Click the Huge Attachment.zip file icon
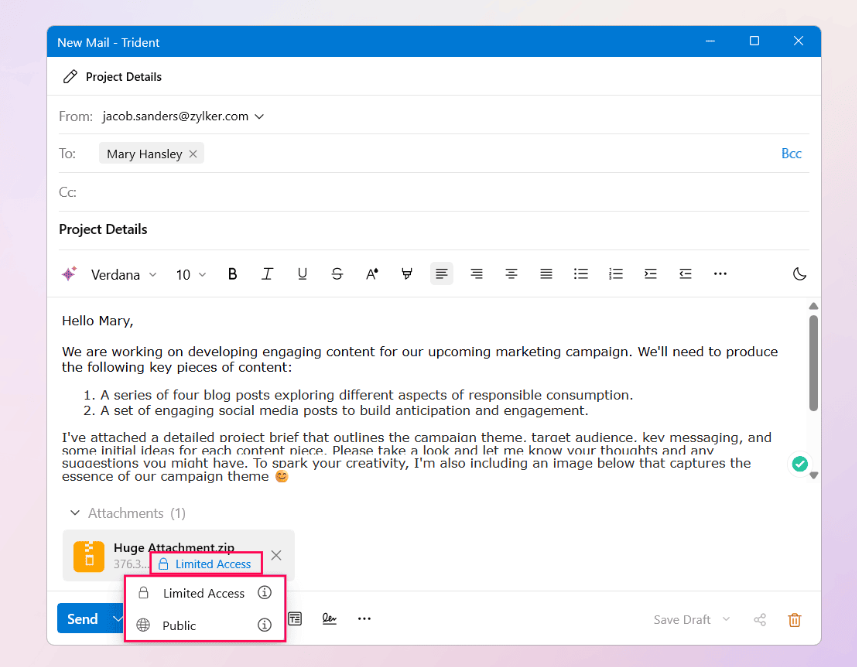 pyautogui.click(x=89, y=556)
